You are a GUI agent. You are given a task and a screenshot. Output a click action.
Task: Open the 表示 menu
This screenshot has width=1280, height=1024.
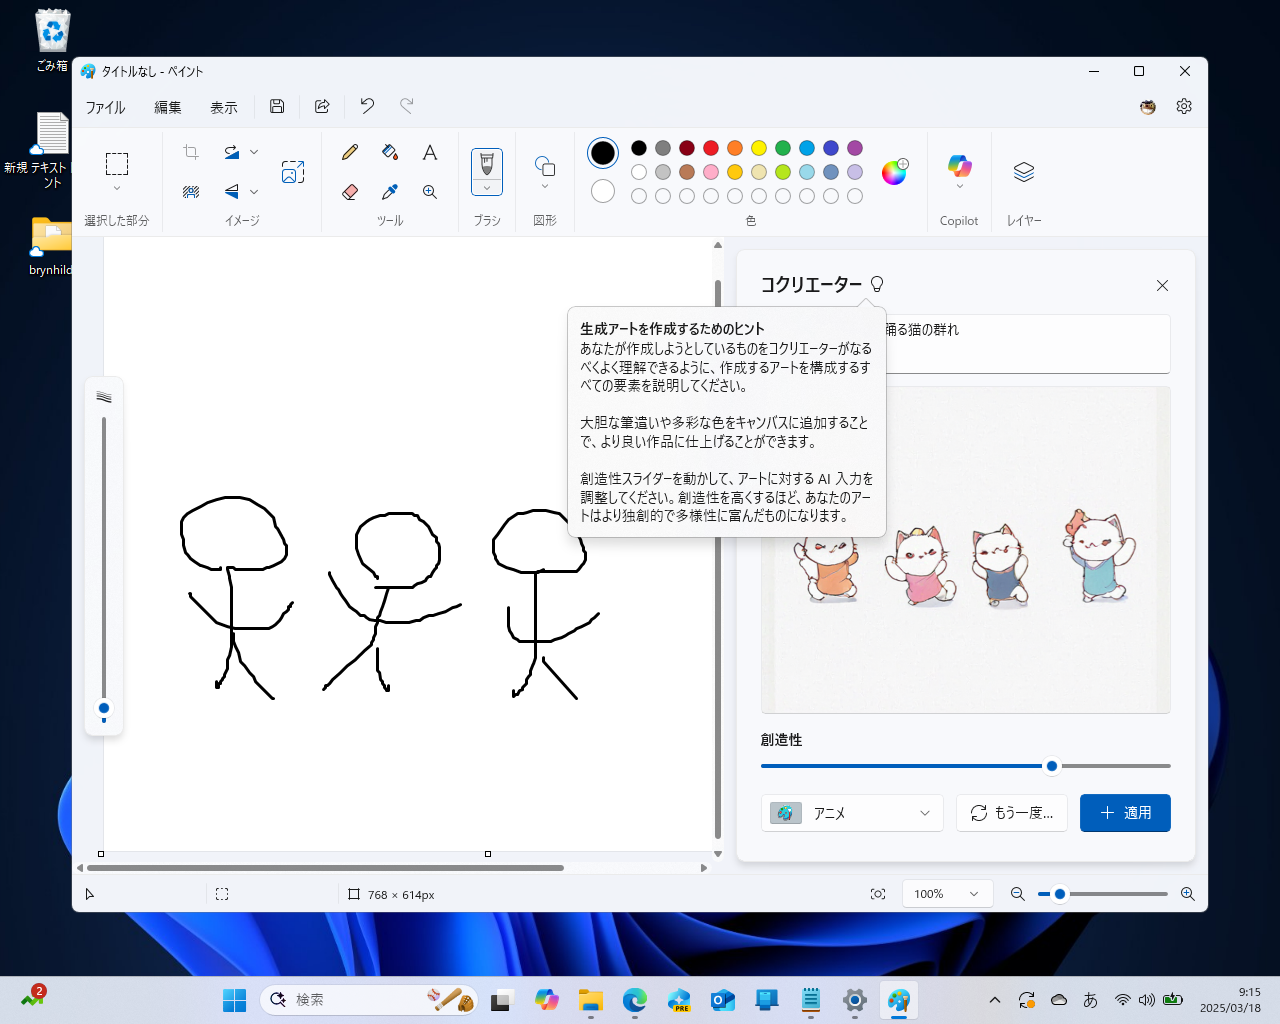(223, 107)
